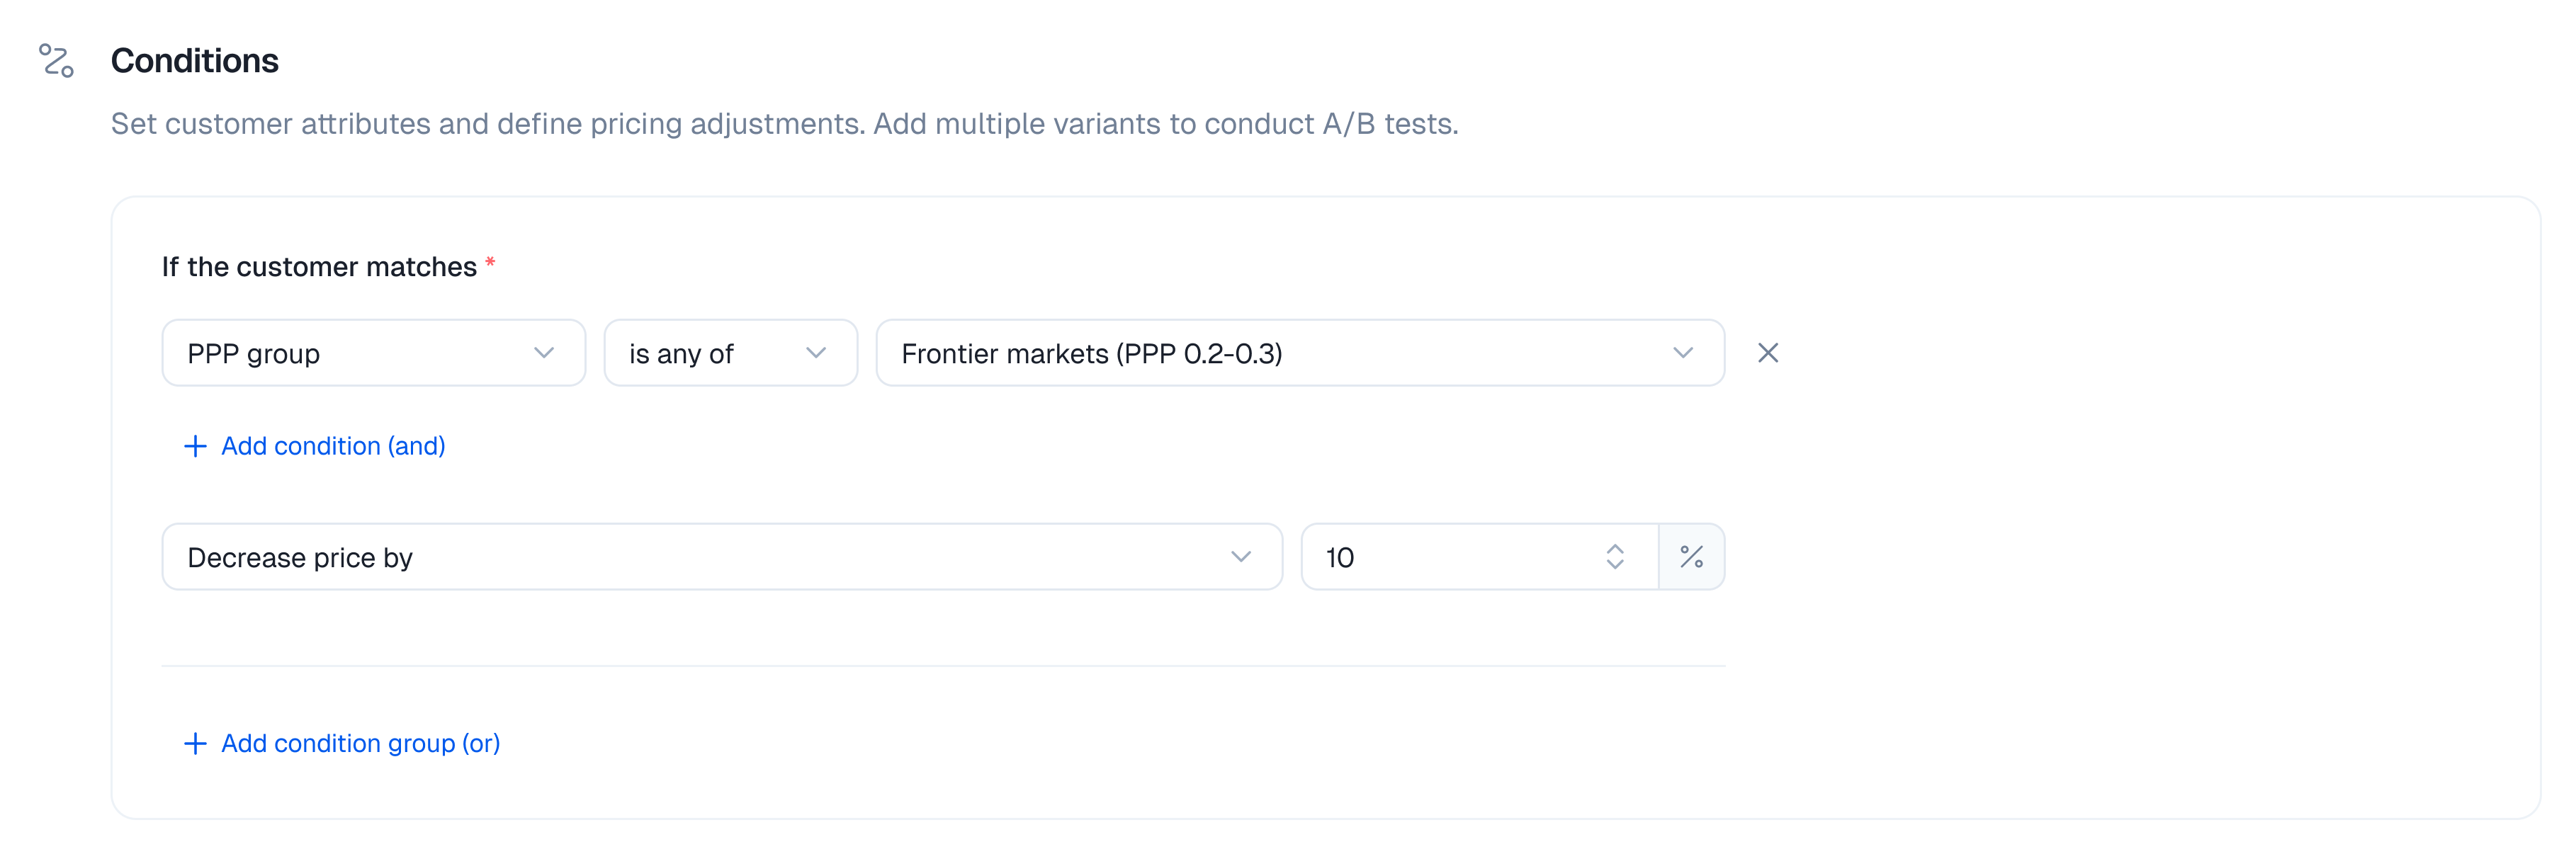The width and height of the screenshot is (2576, 854).
Task: Increment the price value using up arrow
Action: point(1614,549)
